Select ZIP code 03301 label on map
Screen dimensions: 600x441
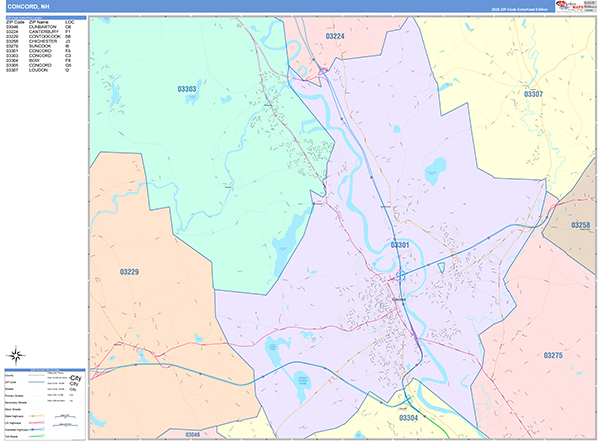coord(400,245)
